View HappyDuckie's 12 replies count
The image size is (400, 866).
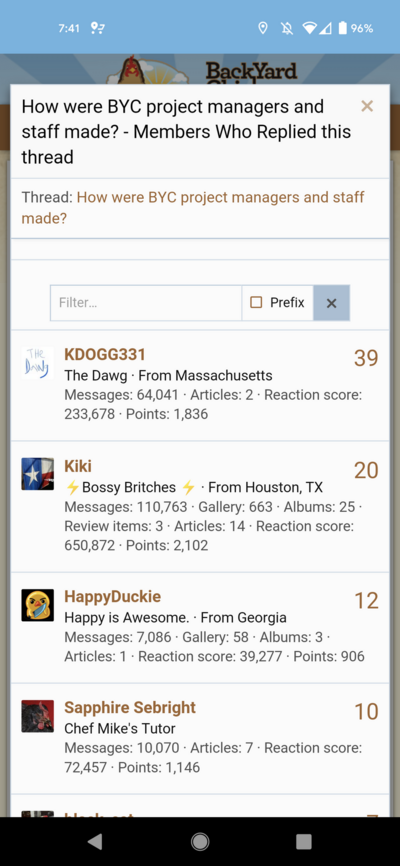(366, 600)
